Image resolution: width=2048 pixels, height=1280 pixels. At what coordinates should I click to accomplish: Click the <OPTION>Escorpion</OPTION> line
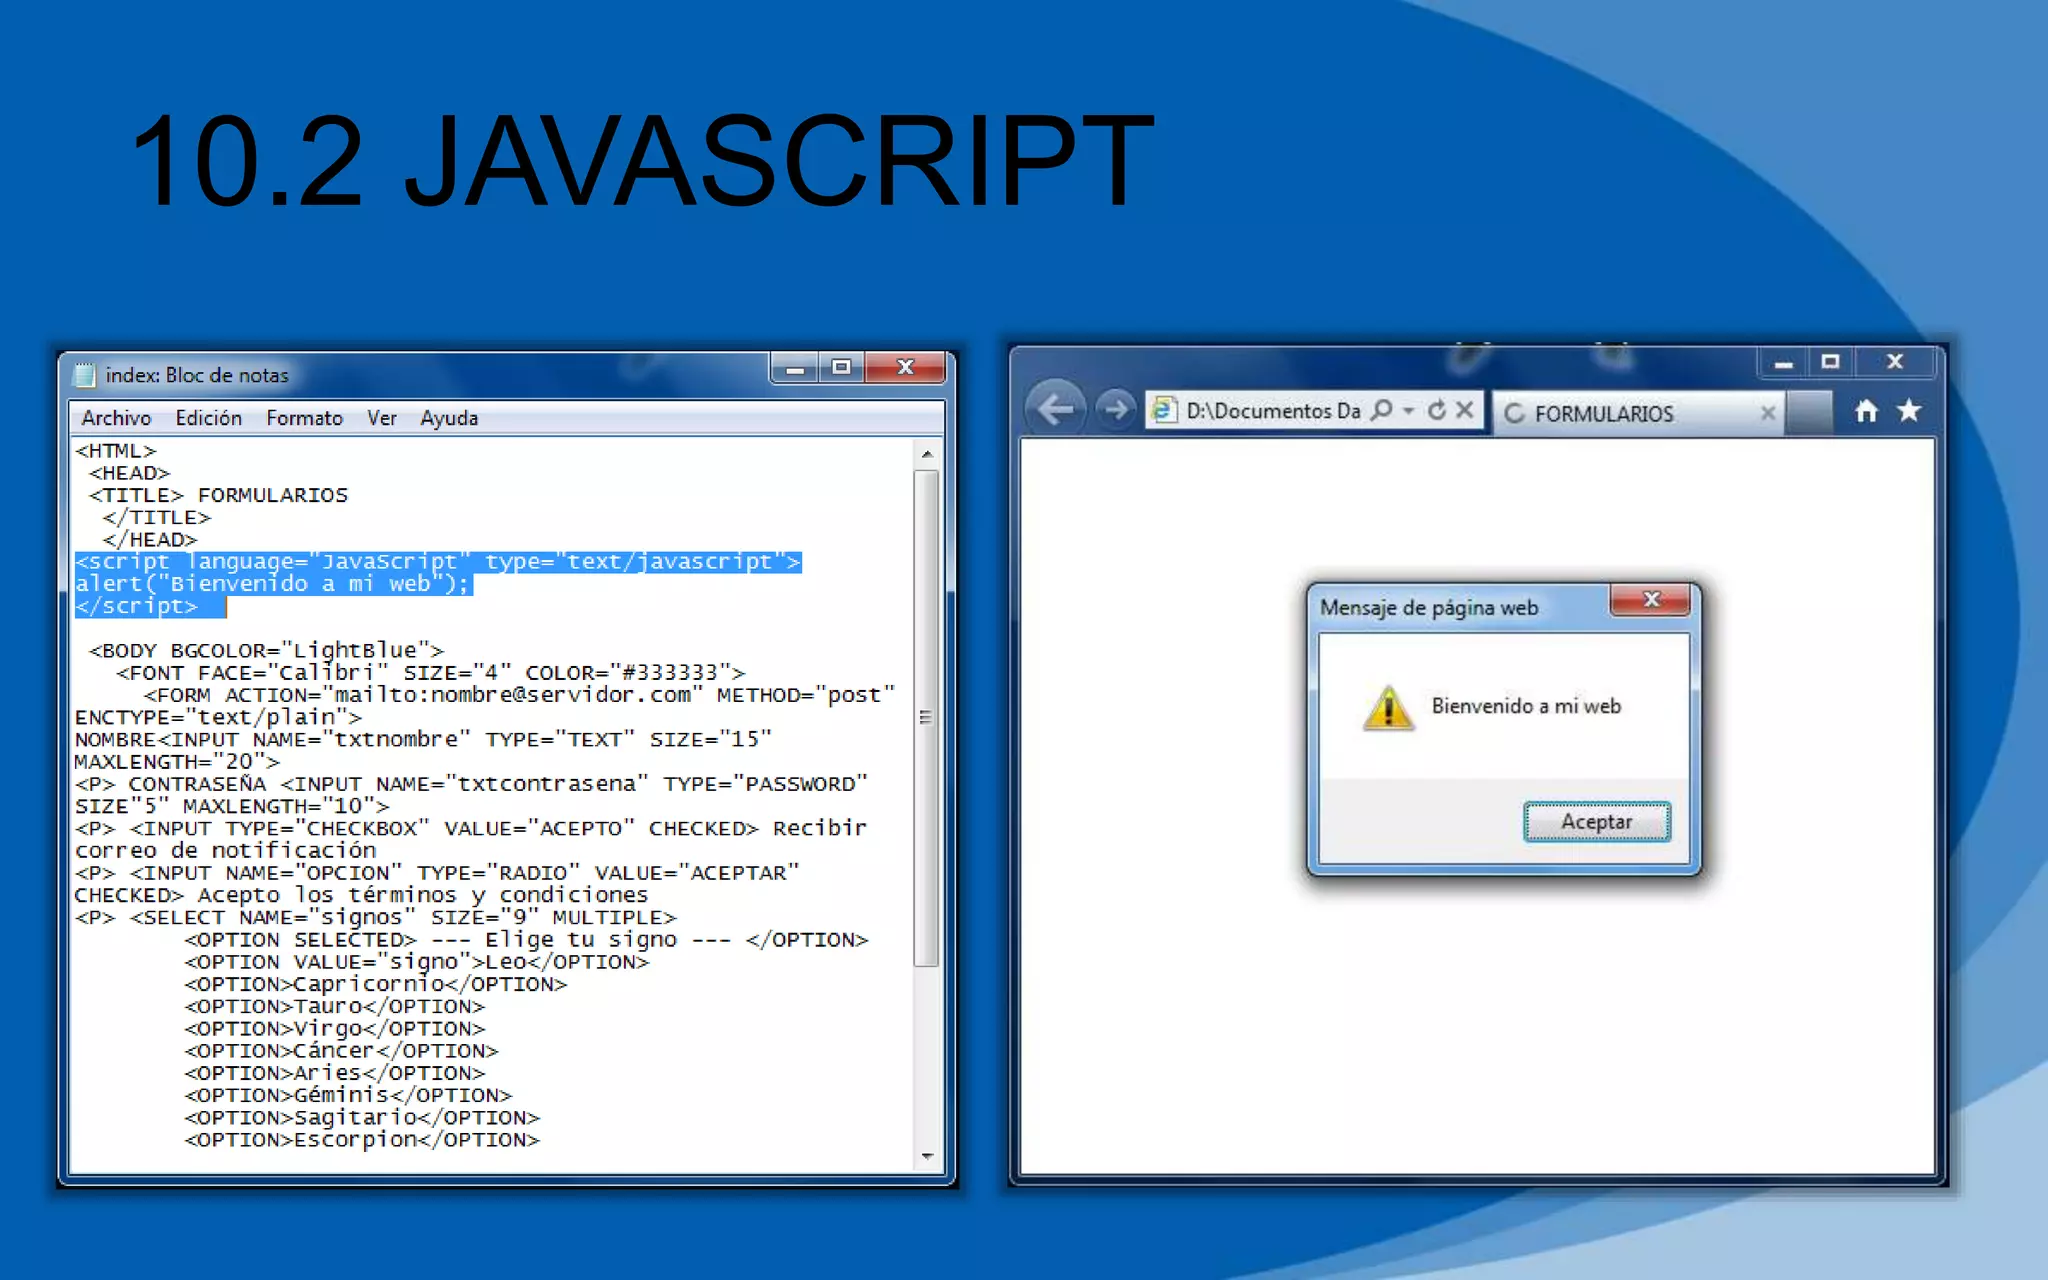click(362, 1140)
